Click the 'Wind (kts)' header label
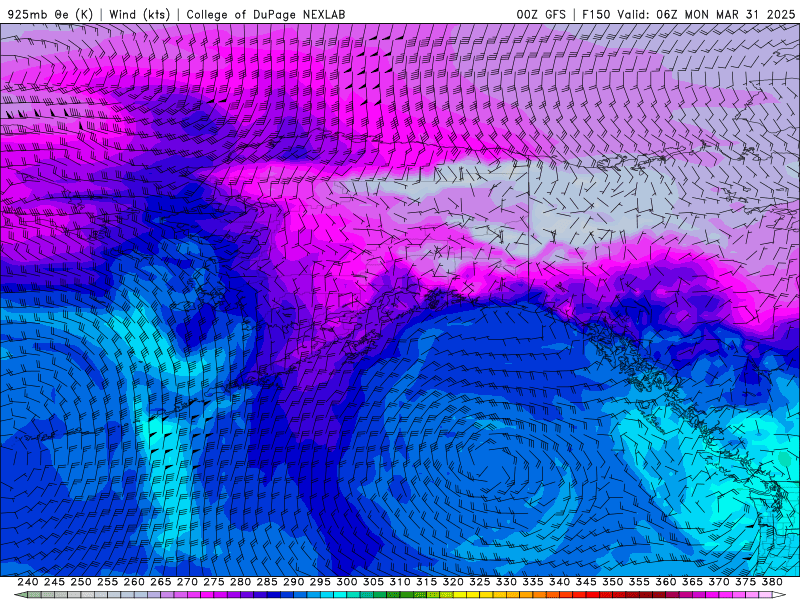The width and height of the screenshot is (800, 600). pos(139,14)
